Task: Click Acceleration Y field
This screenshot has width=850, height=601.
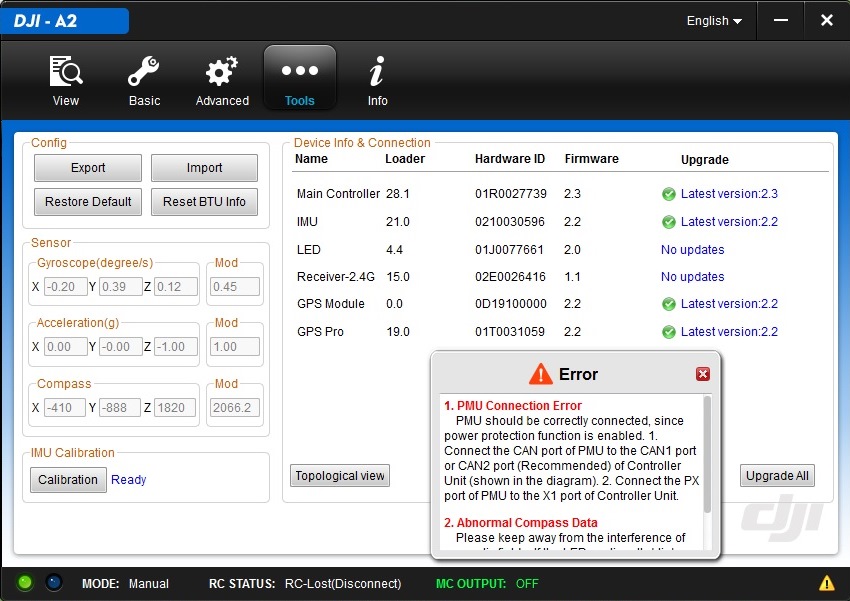Action: pyautogui.click(x=120, y=346)
